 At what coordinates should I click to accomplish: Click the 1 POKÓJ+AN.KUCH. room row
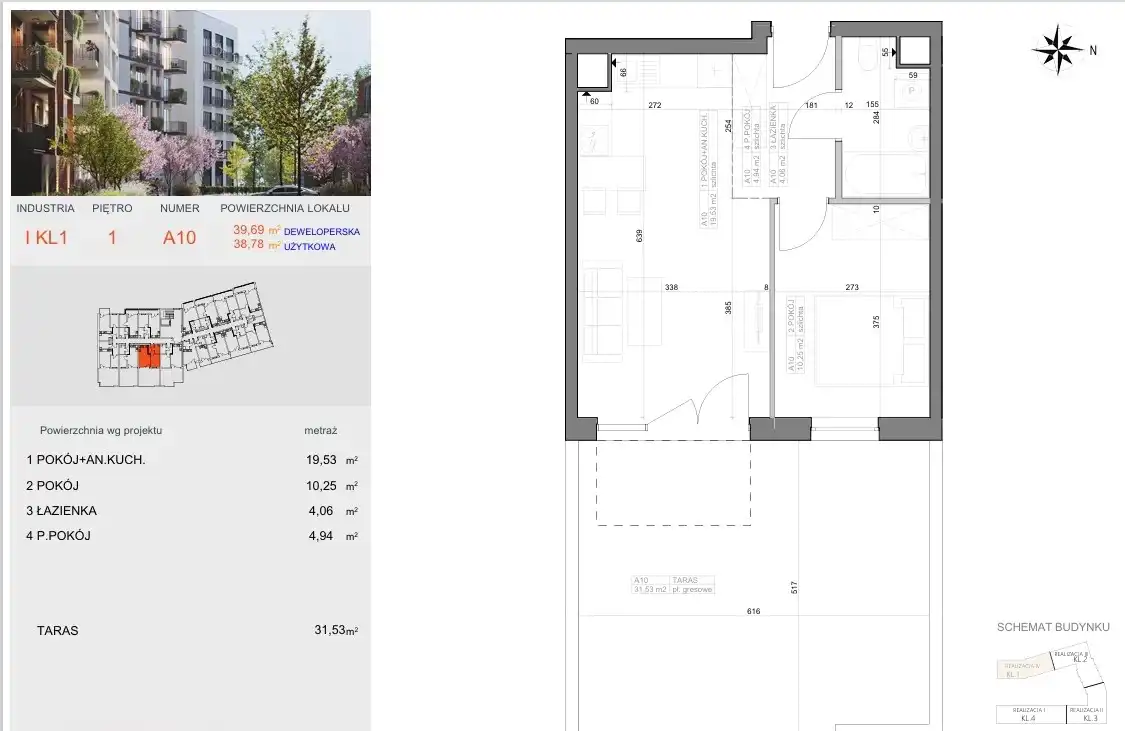[x=190, y=460]
